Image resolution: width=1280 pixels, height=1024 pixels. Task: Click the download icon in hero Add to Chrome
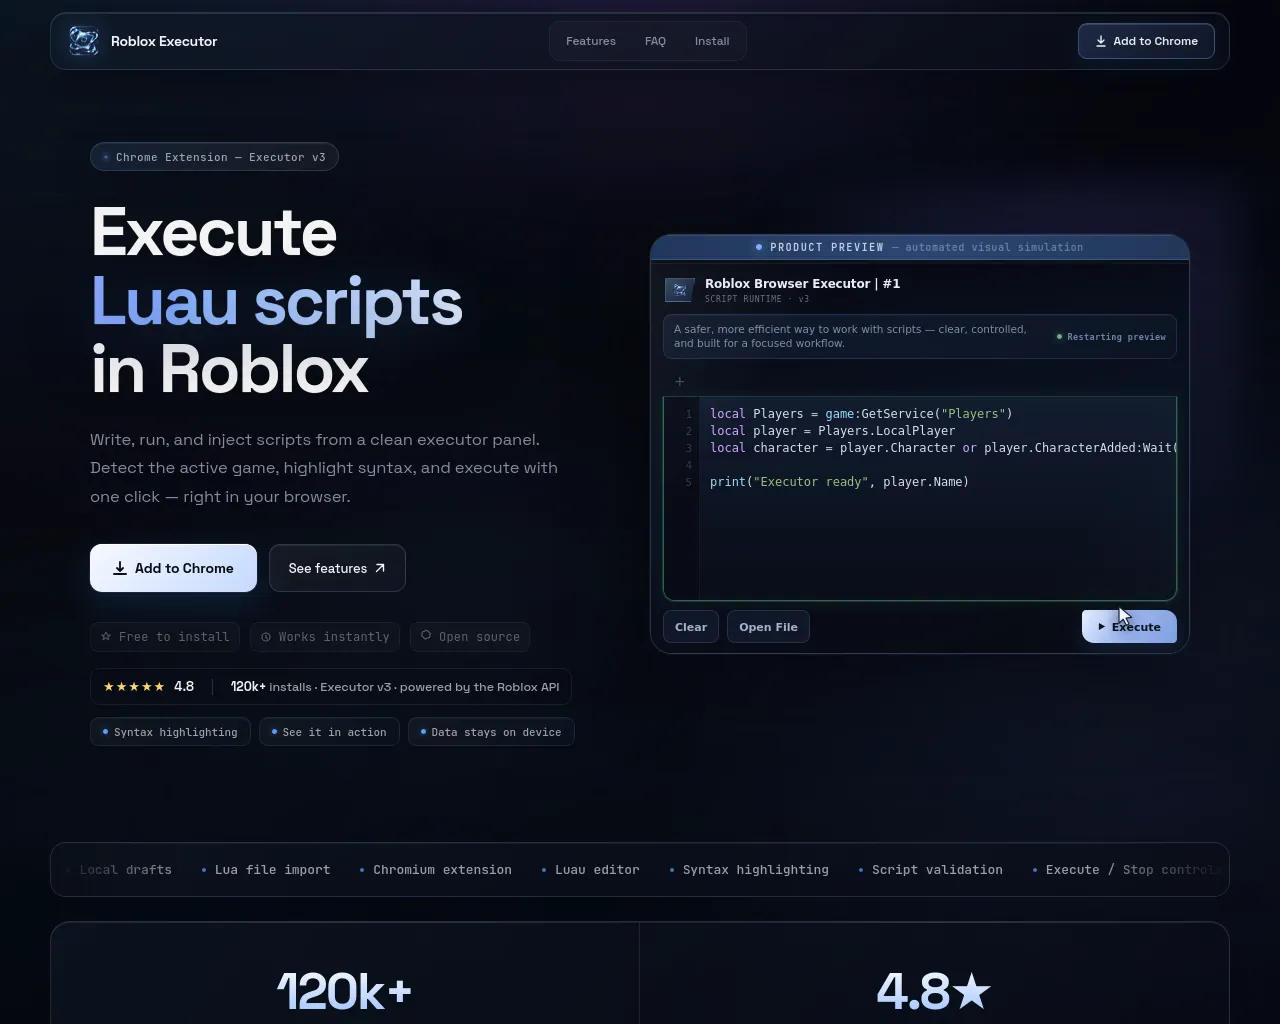click(120, 568)
